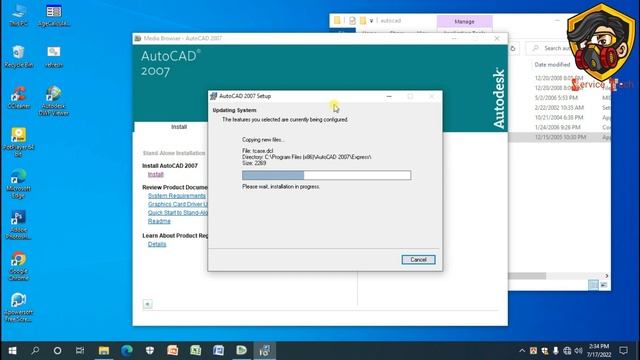Open the Manage tab in File Explorer
The height and width of the screenshot is (360, 640).
pos(464,21)
